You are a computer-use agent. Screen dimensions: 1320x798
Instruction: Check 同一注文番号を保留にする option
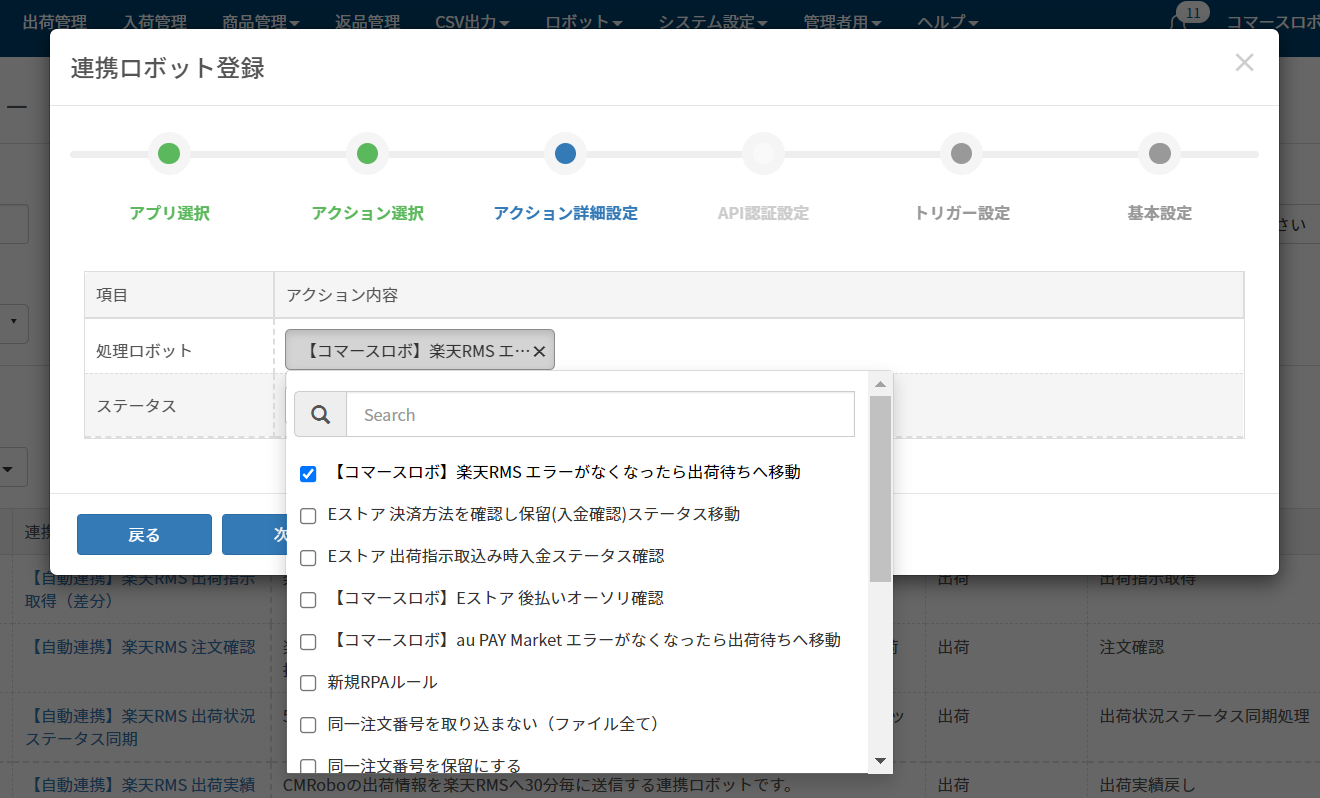pyautogui.click(x=308, y=767)
